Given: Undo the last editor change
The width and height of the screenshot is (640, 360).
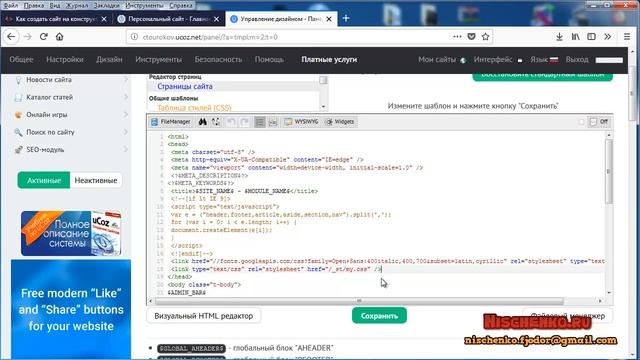Looking at the screenshot, I should coord(231,122).
